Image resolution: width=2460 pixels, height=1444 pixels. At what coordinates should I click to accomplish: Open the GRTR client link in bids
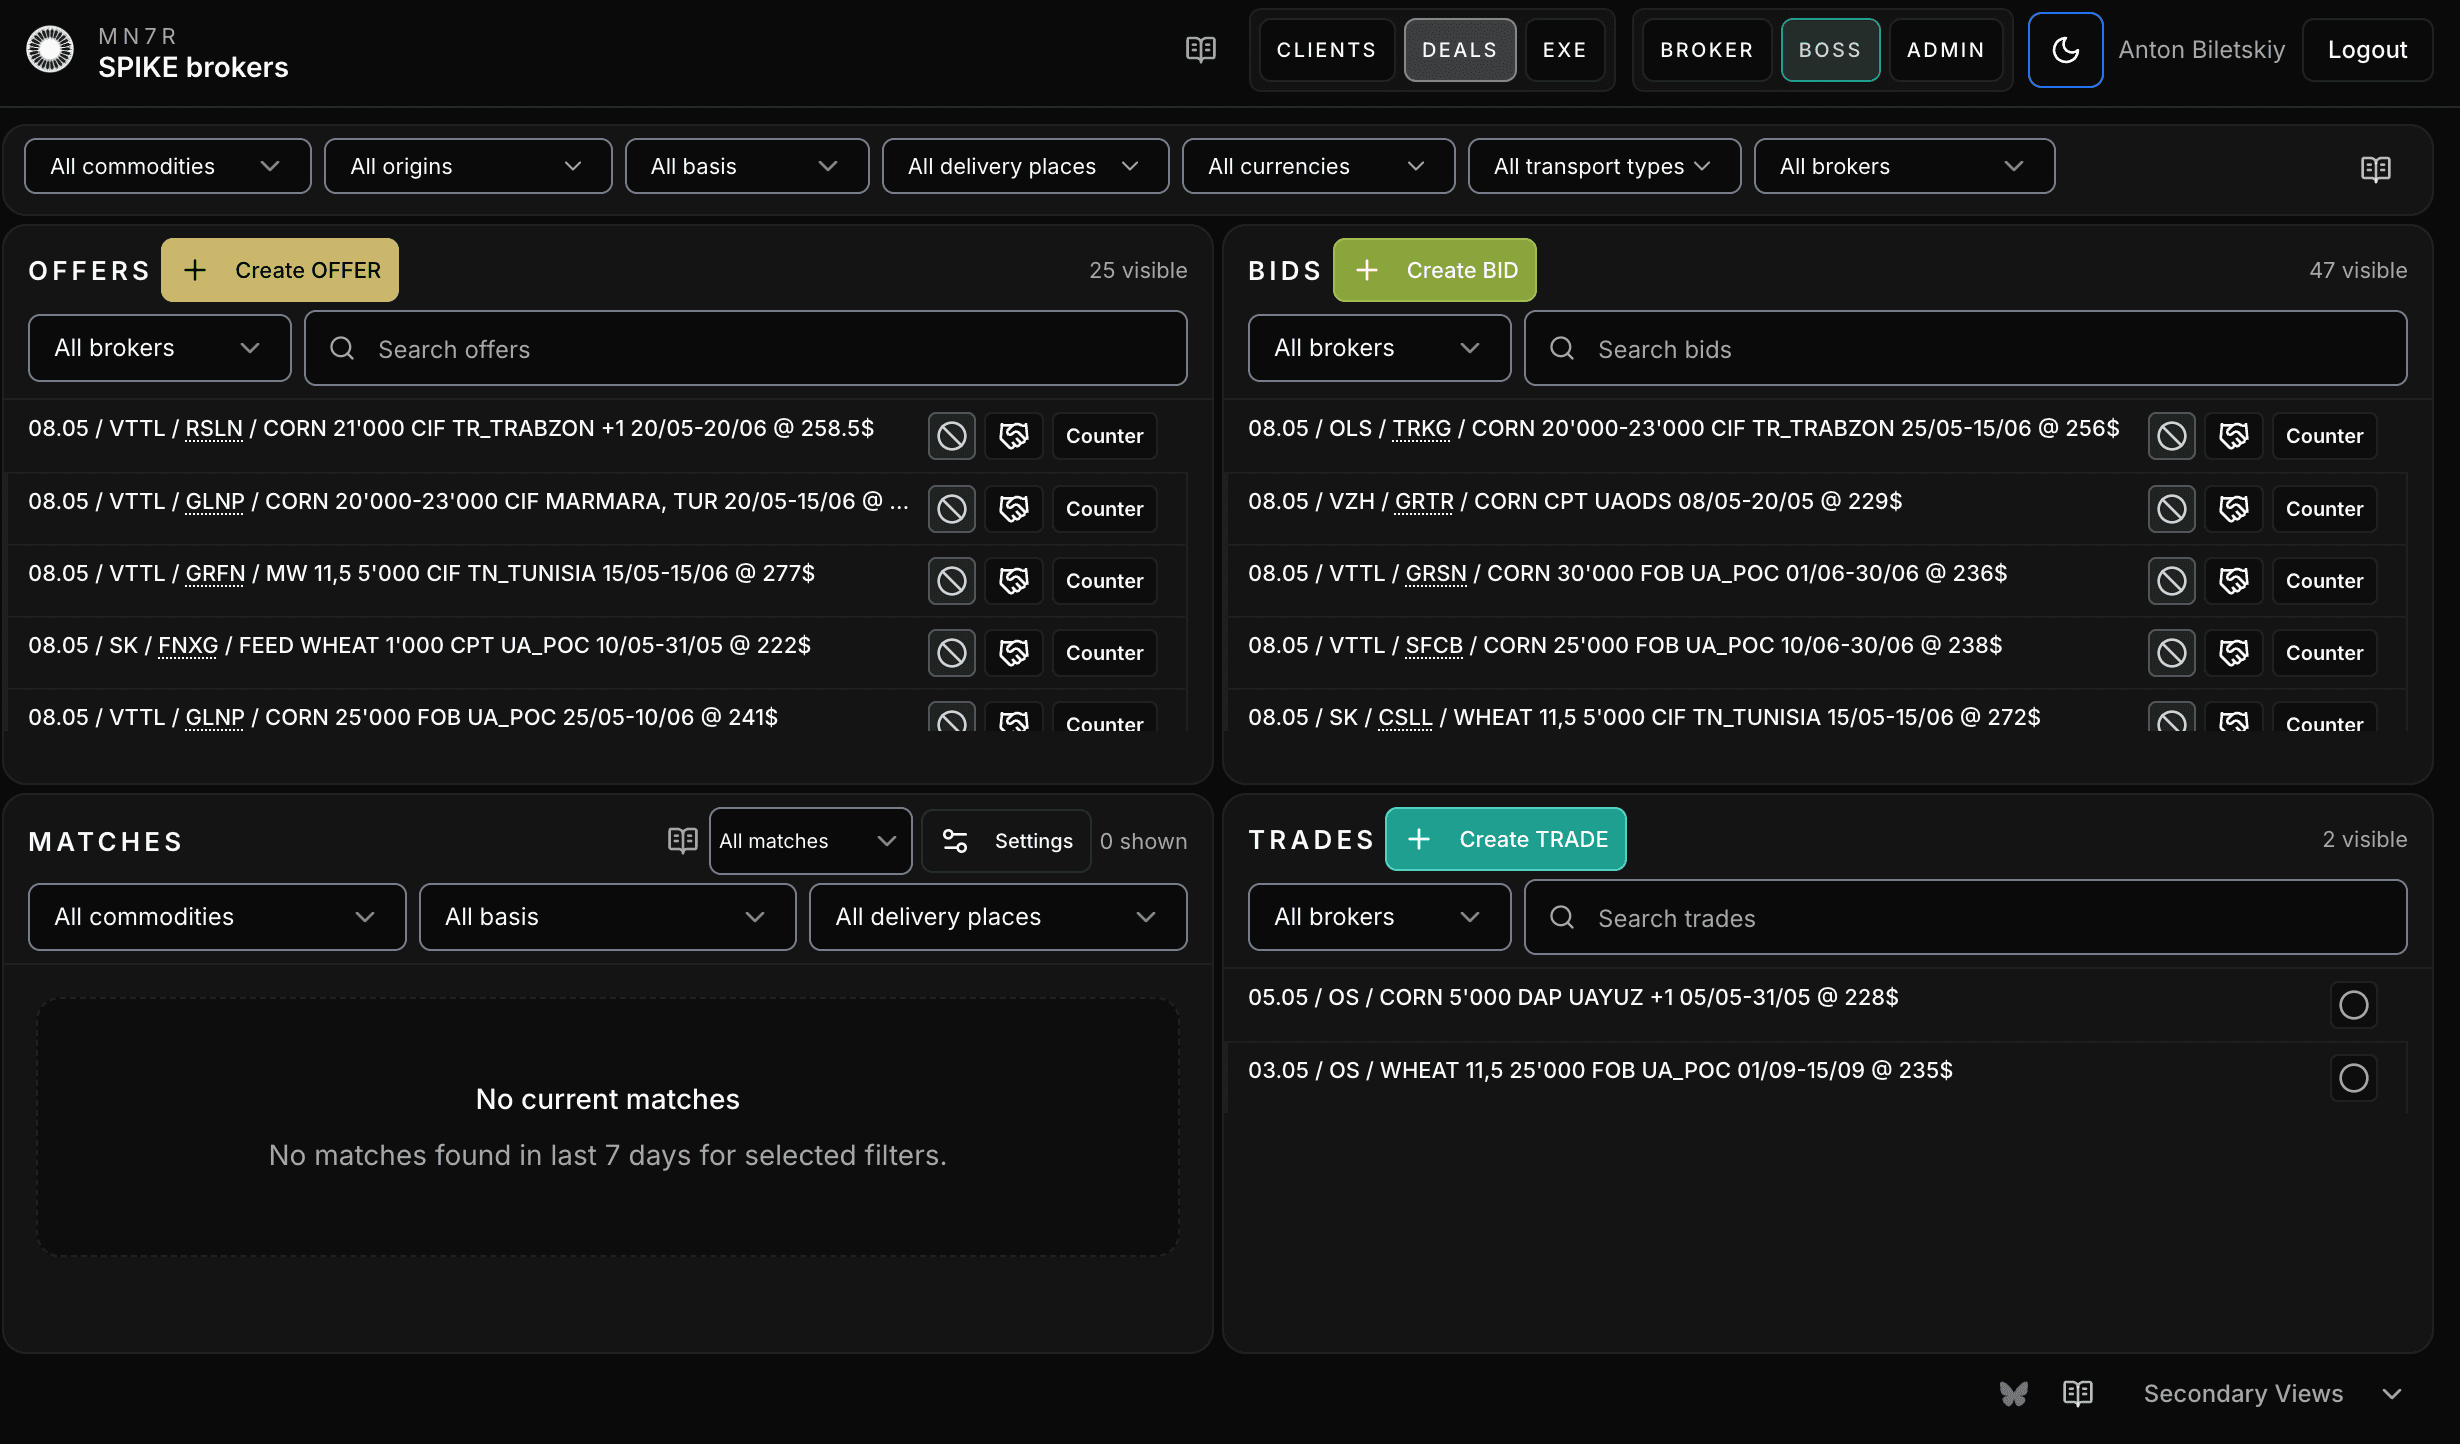[x=1424, y=502]
